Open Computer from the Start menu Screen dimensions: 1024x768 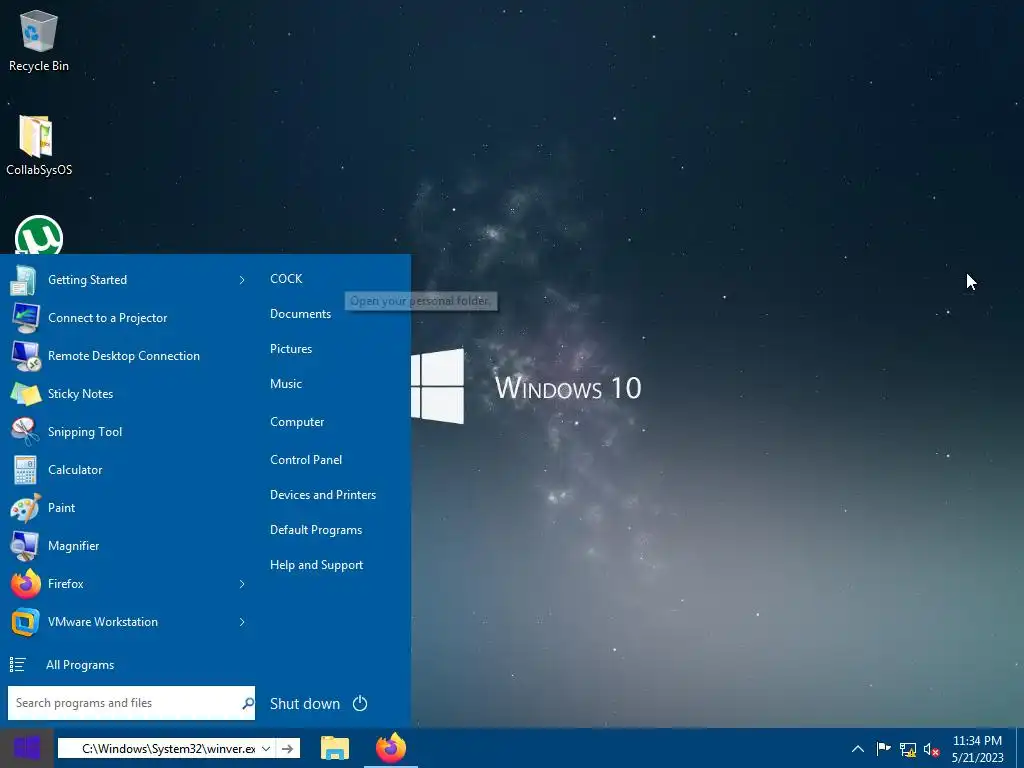point(297,422)
